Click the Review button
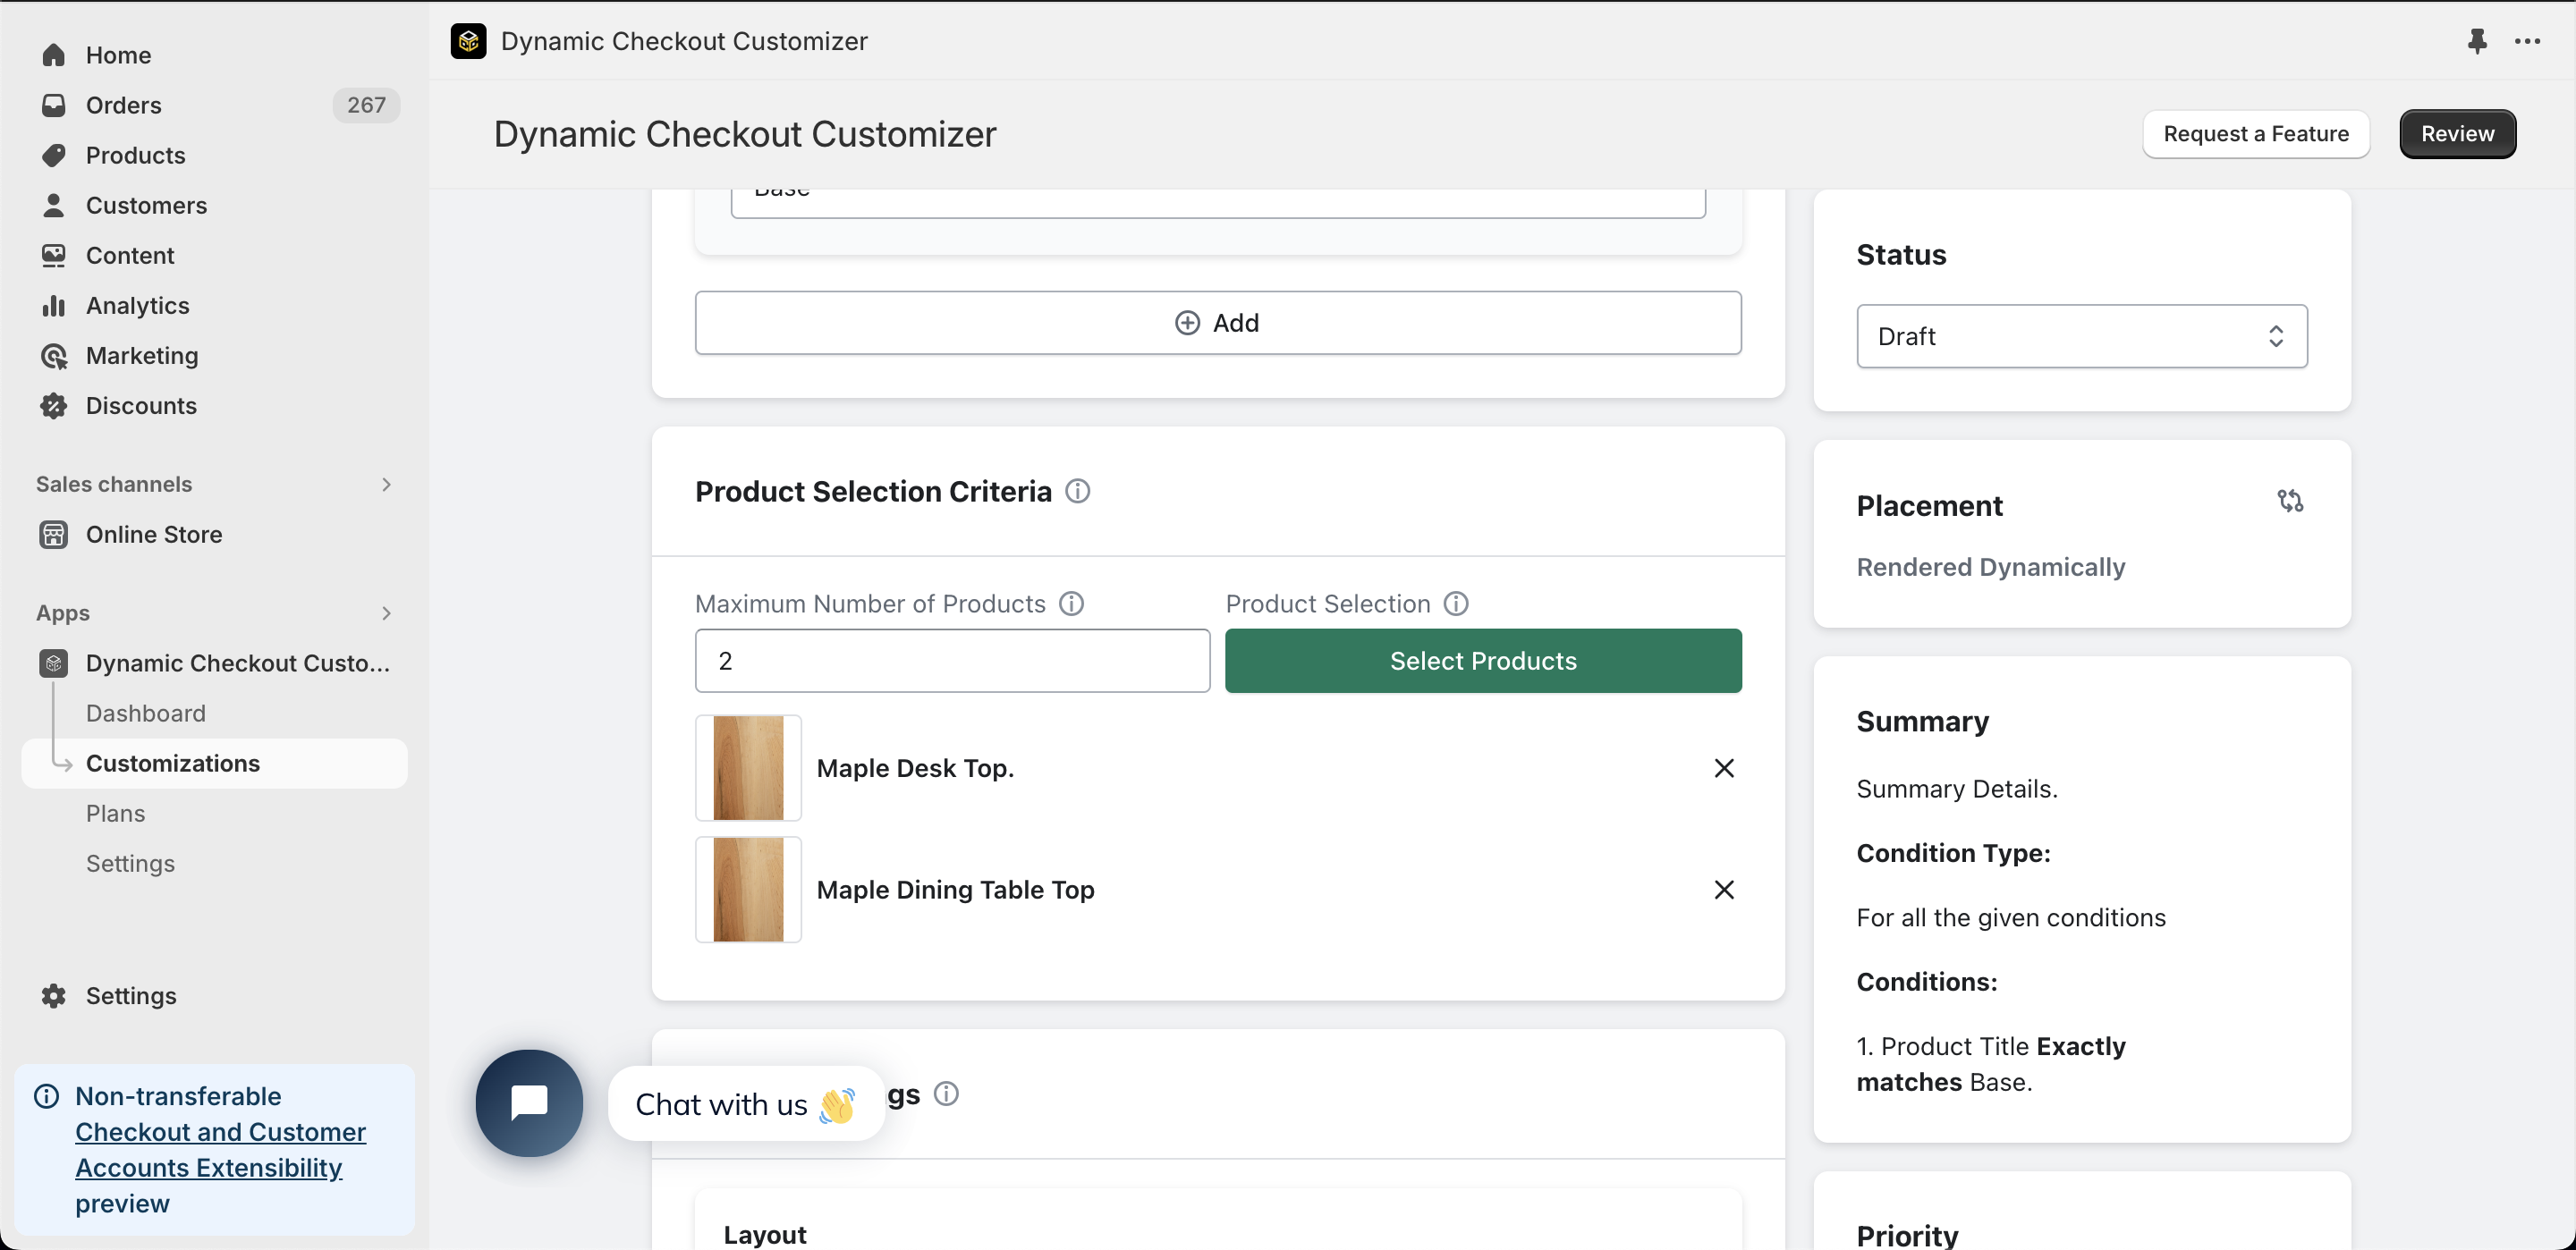Screen dimensions: 2576x1250 click(2458, 134)
